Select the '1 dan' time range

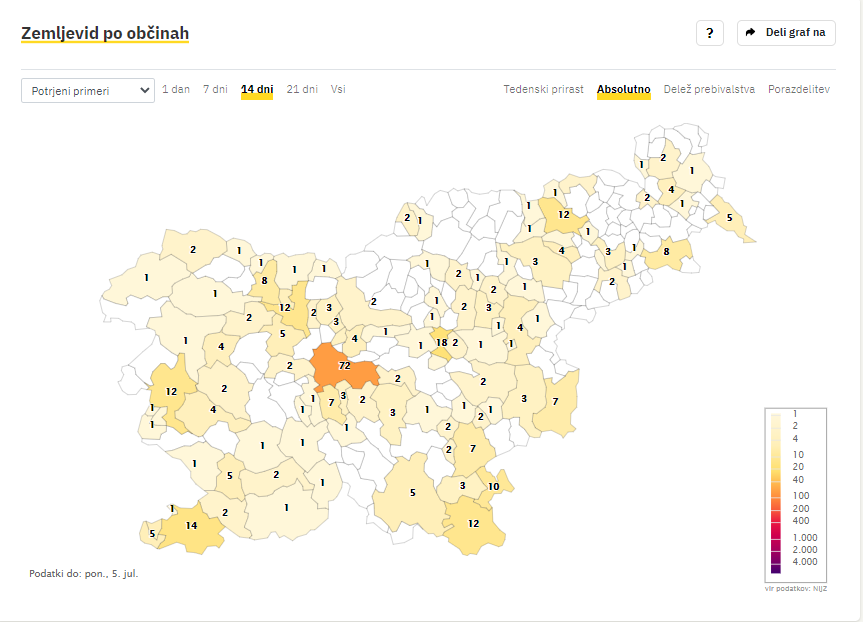(x=176, y=89)
